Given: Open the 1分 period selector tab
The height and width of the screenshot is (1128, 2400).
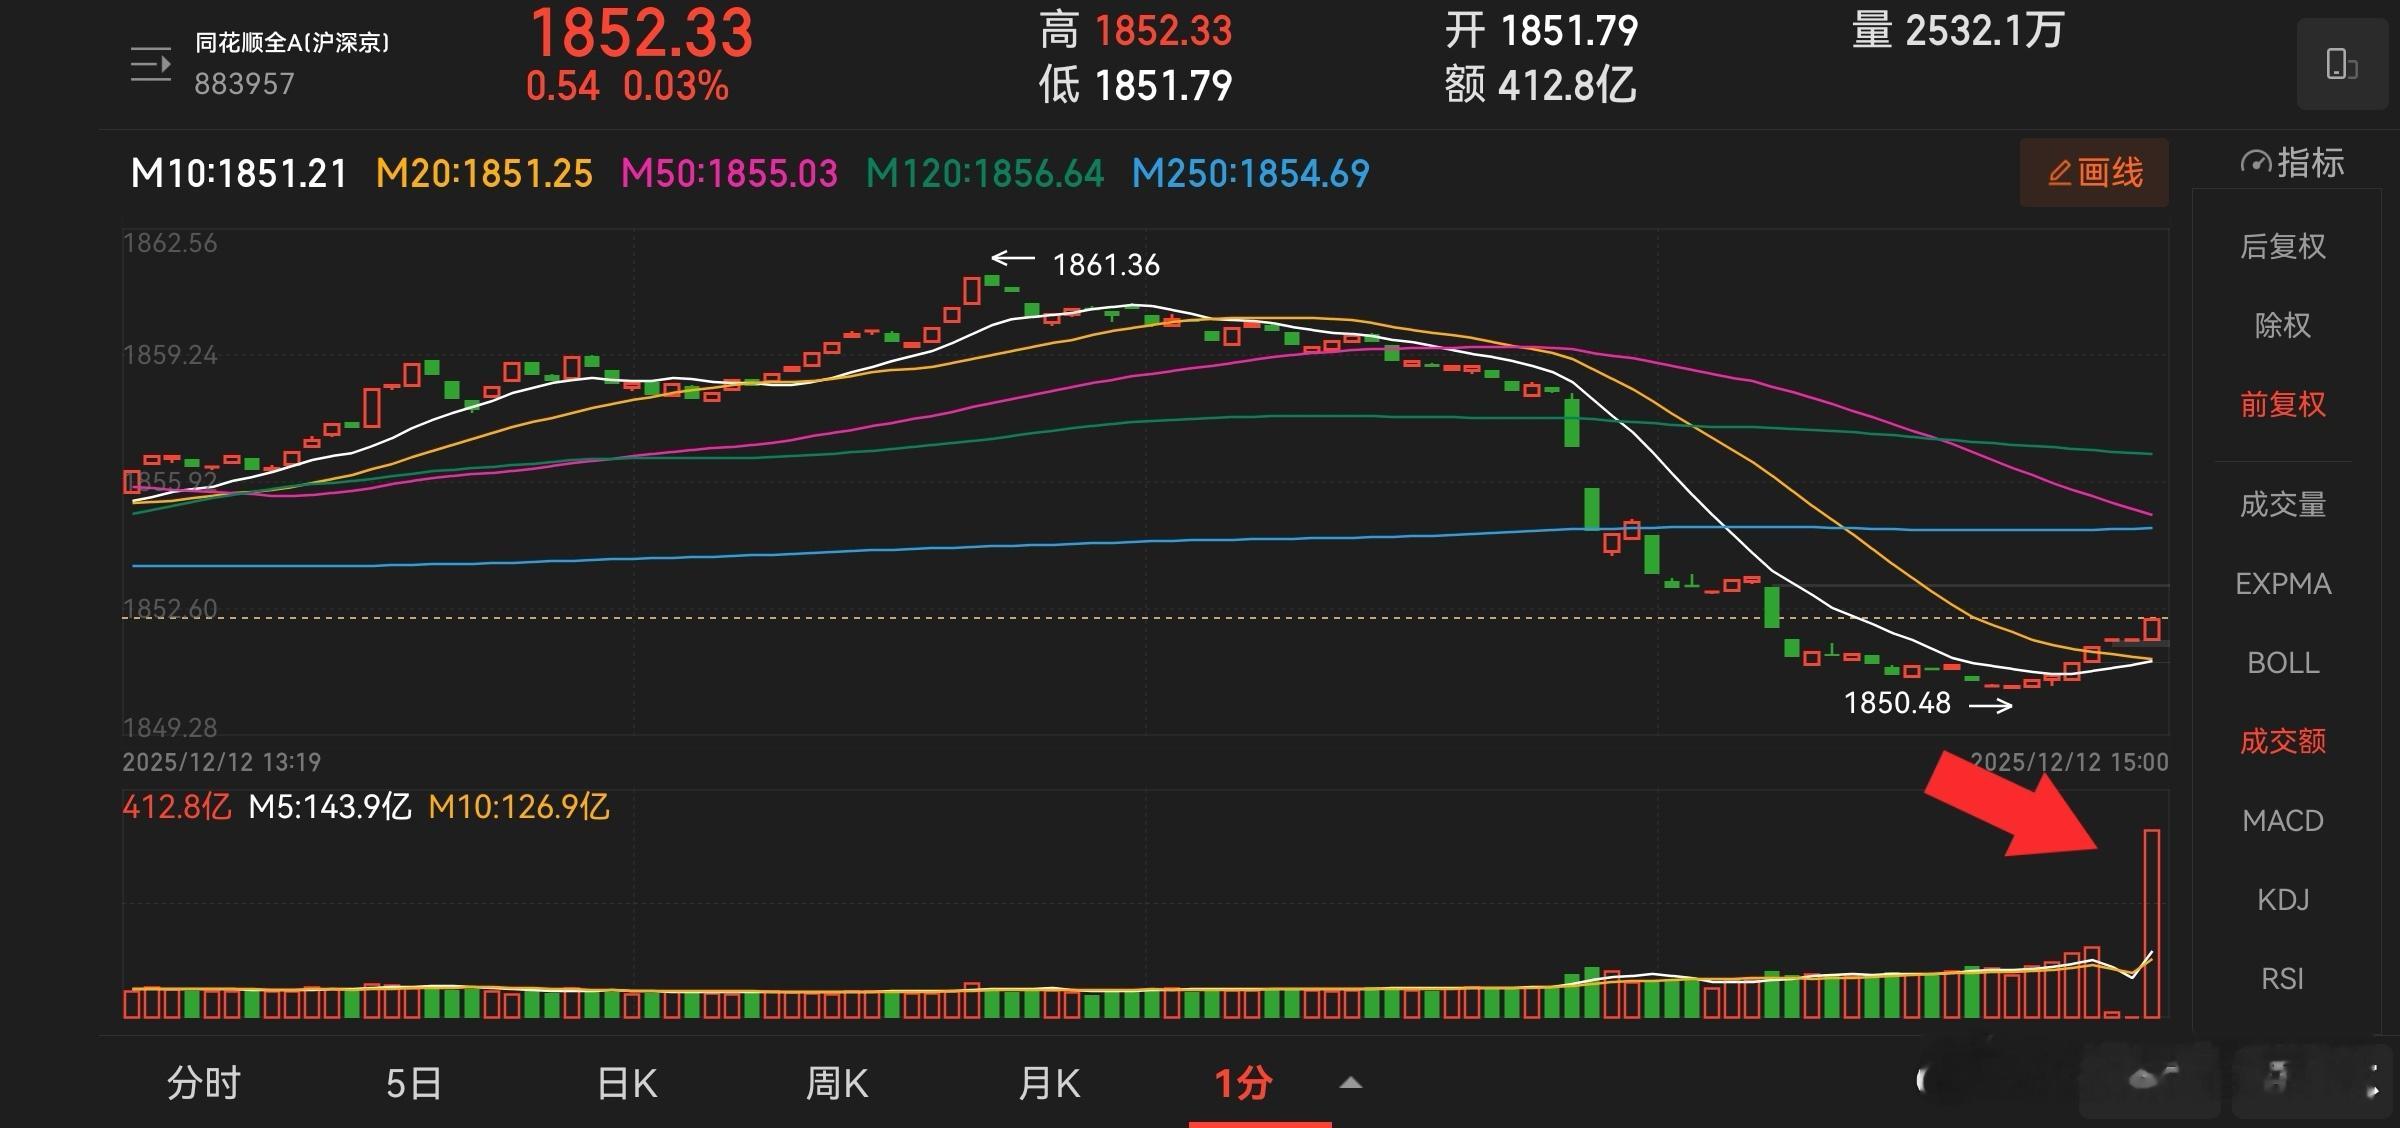Looking at the screenshot, I should point(1243,1083).
